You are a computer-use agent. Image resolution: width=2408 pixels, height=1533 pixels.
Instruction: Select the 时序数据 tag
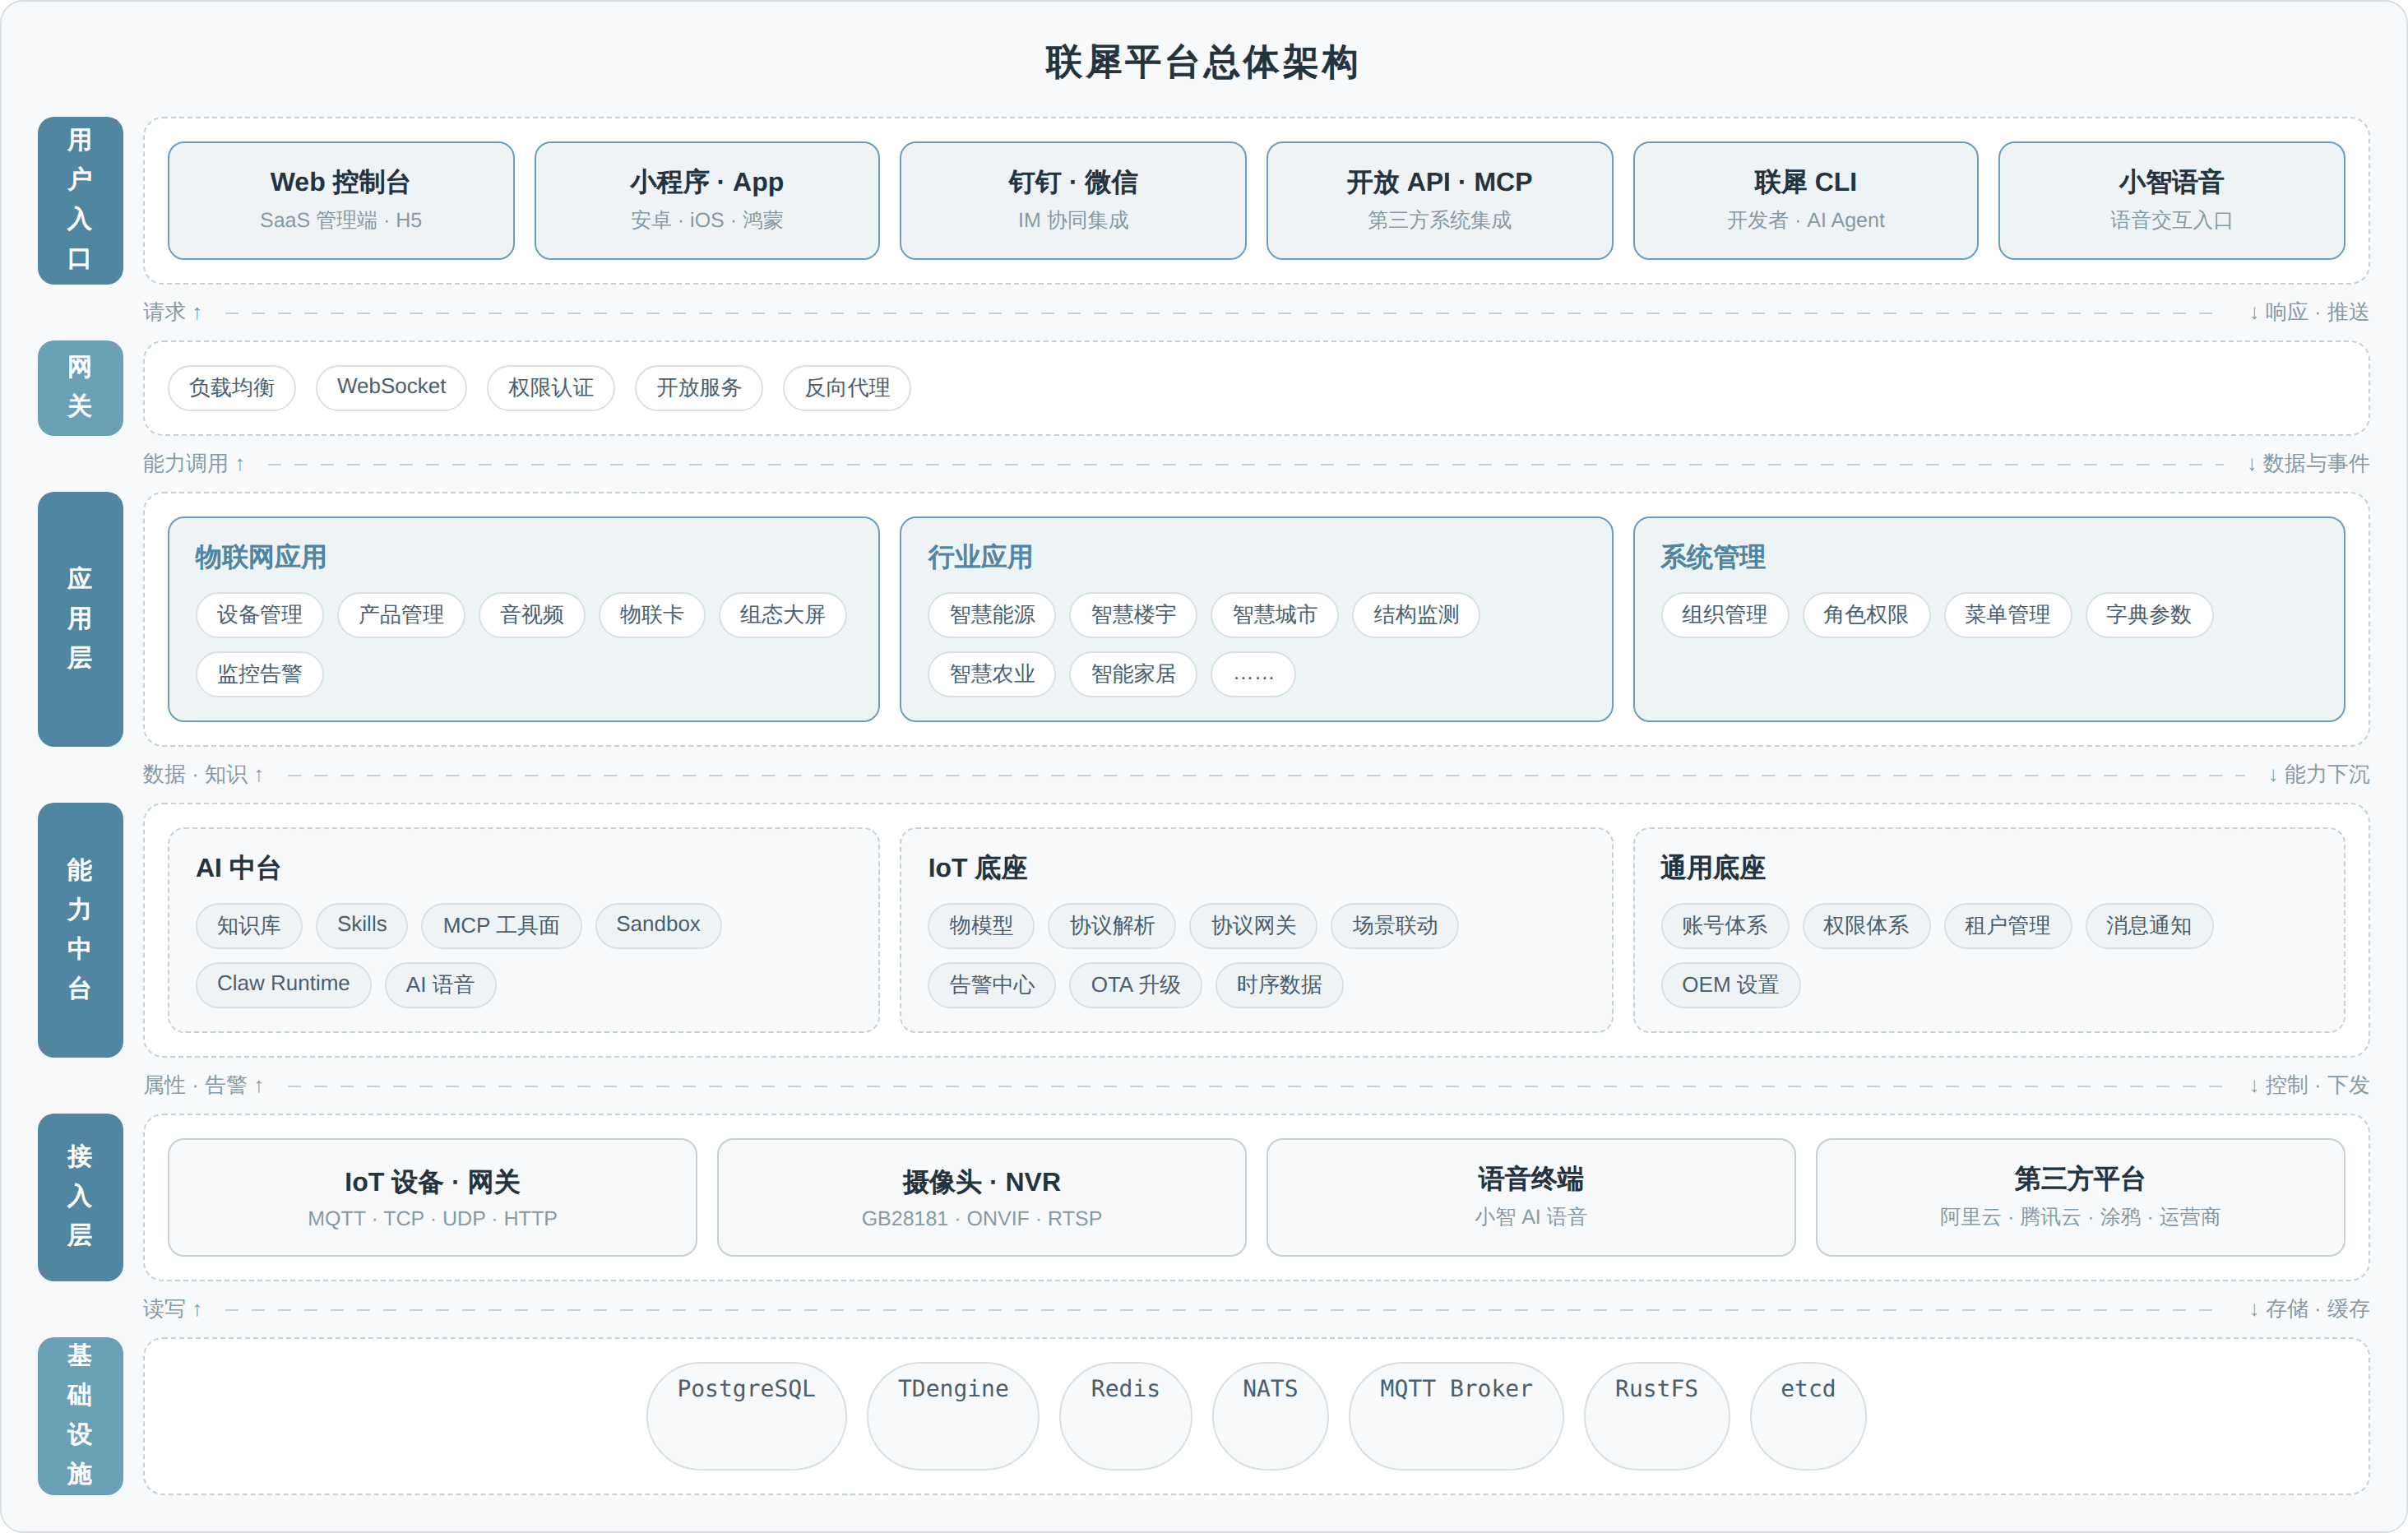(x=1279, y=985)
